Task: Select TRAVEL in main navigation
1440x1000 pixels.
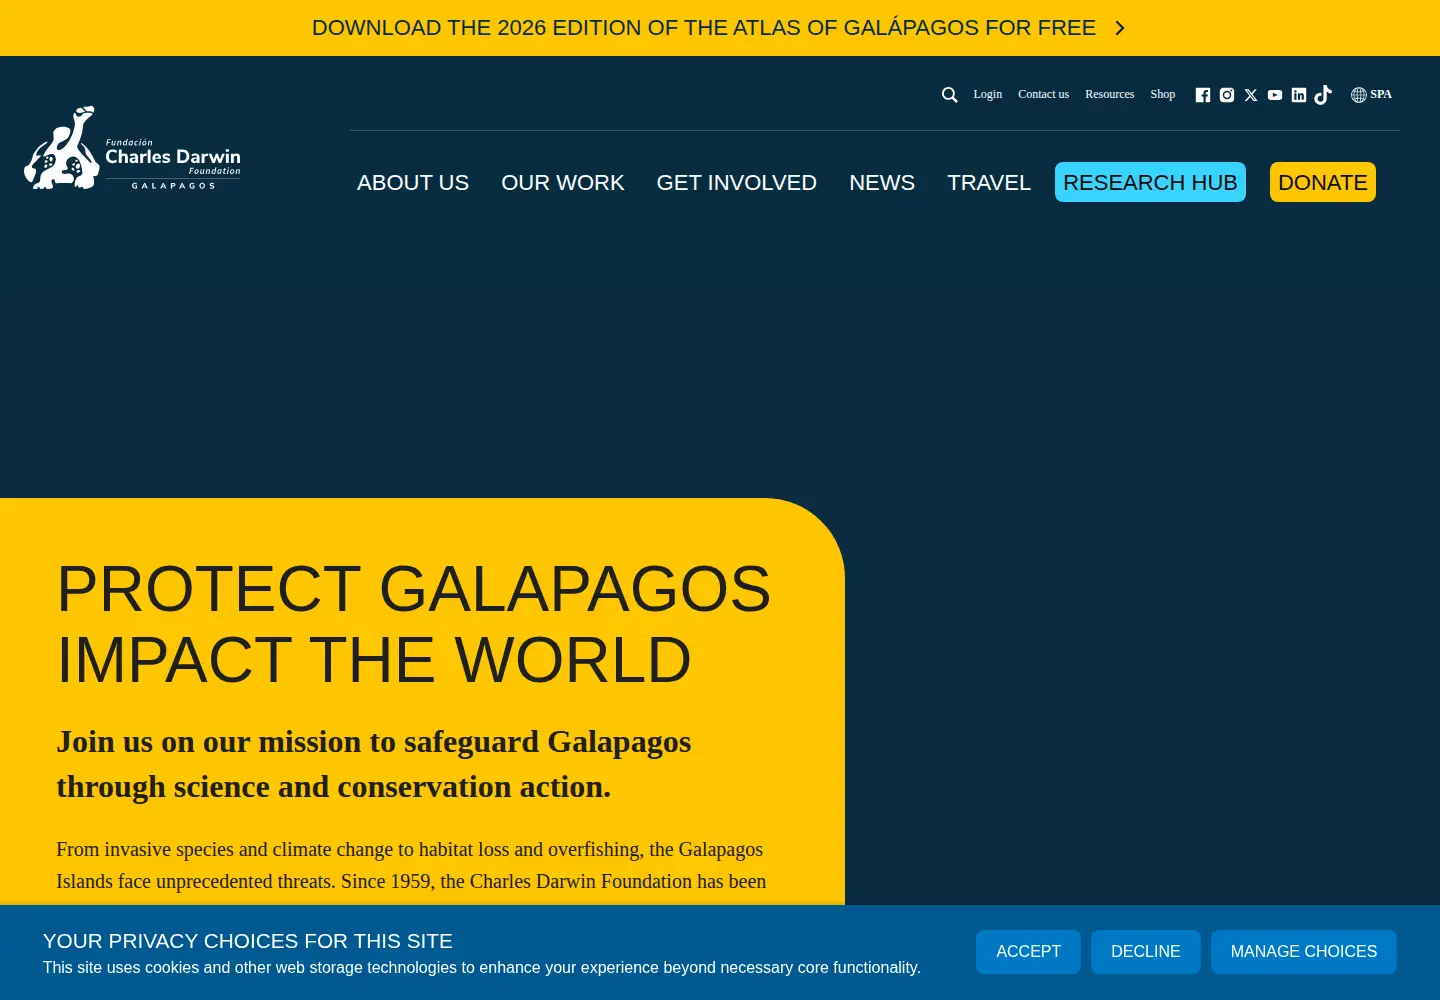Action: (x=989, y=182)
